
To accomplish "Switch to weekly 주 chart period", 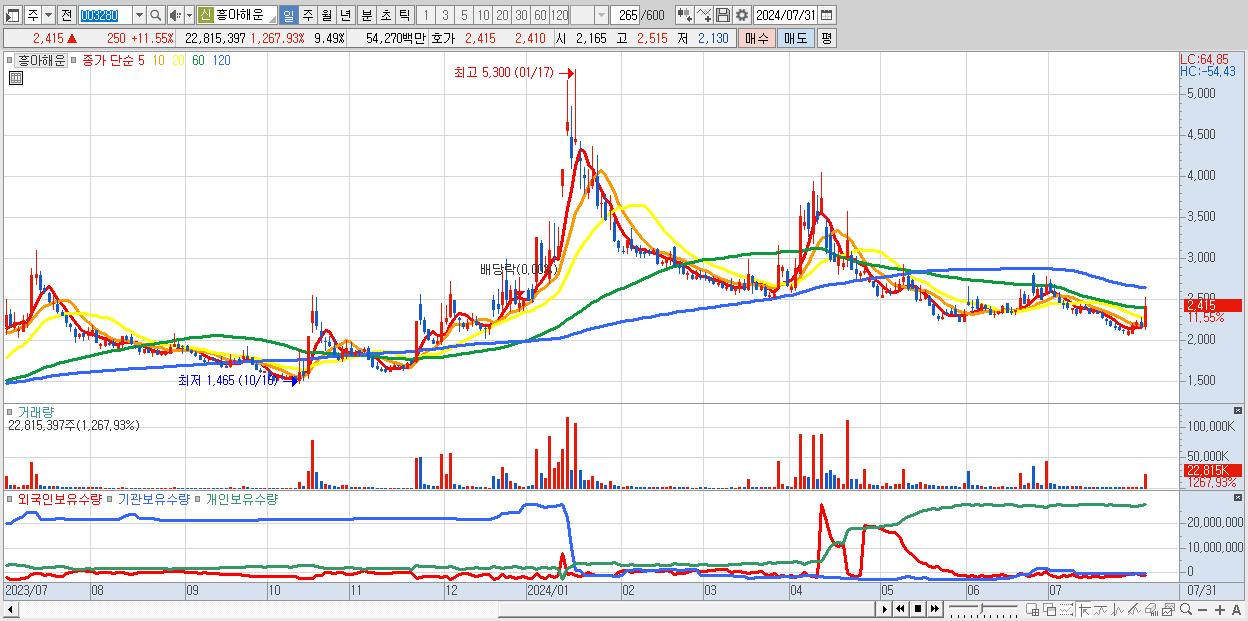I will (307, 15).
